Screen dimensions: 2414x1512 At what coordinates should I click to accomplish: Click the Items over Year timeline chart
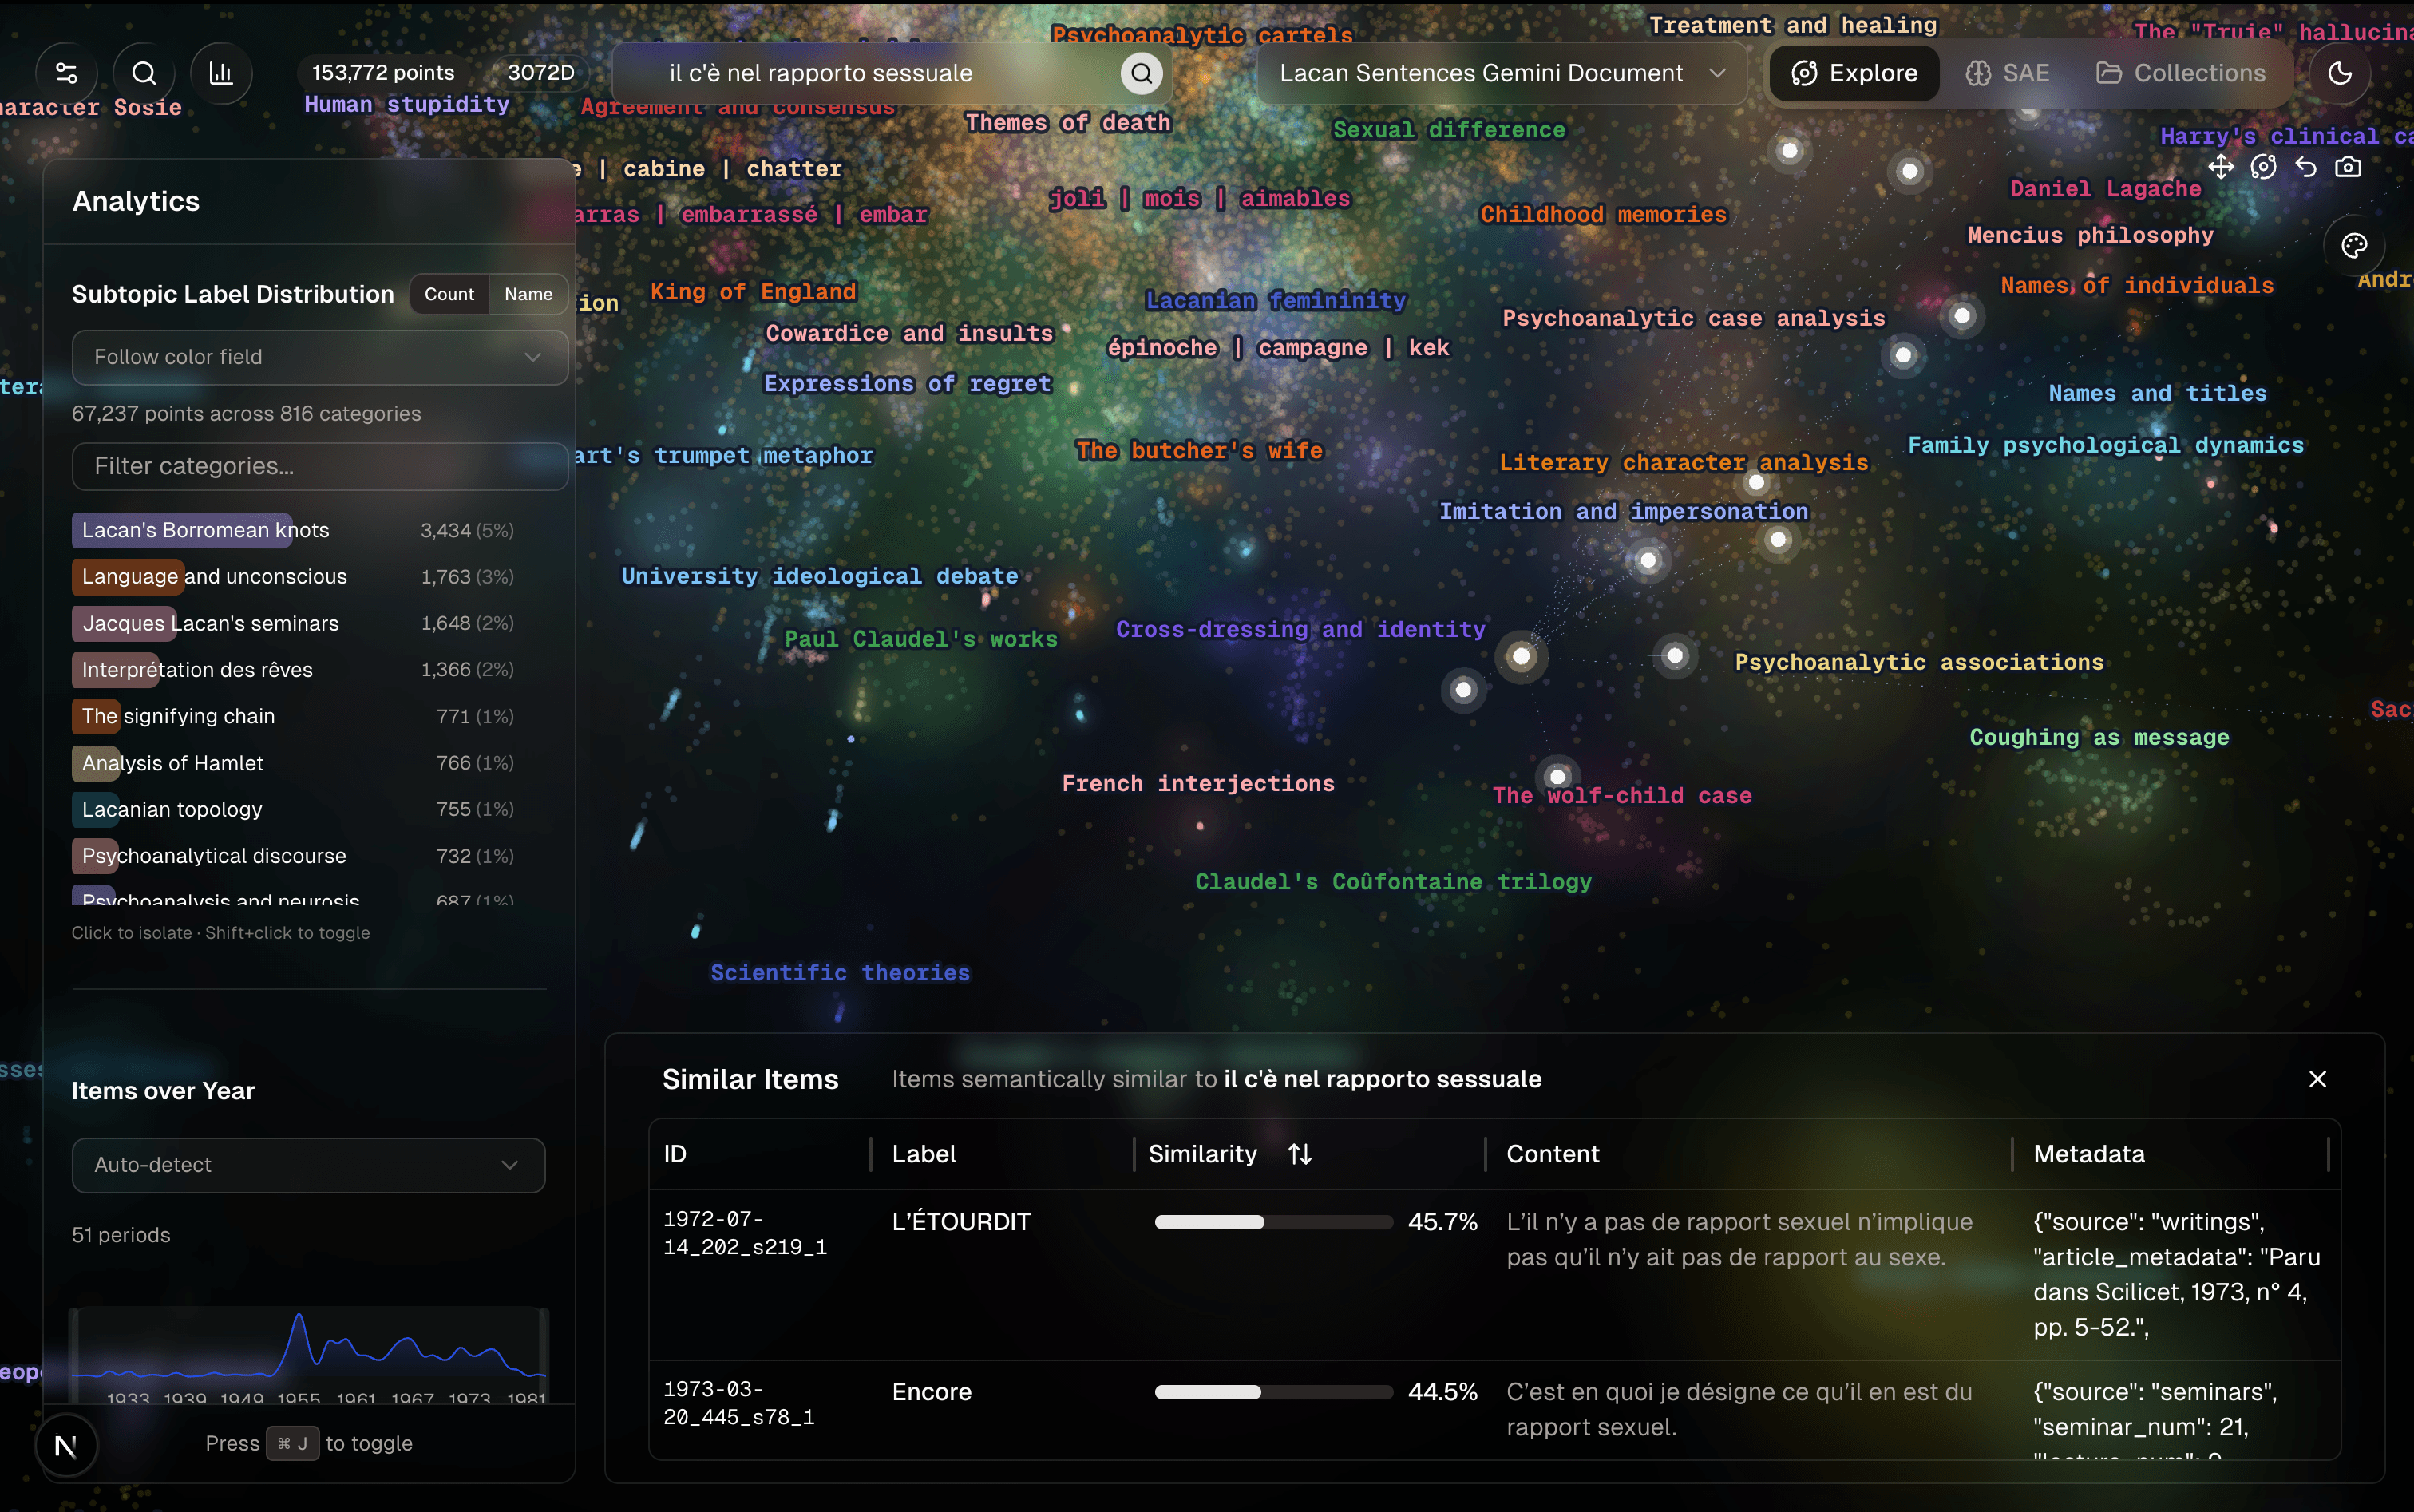click(308, 1355)
